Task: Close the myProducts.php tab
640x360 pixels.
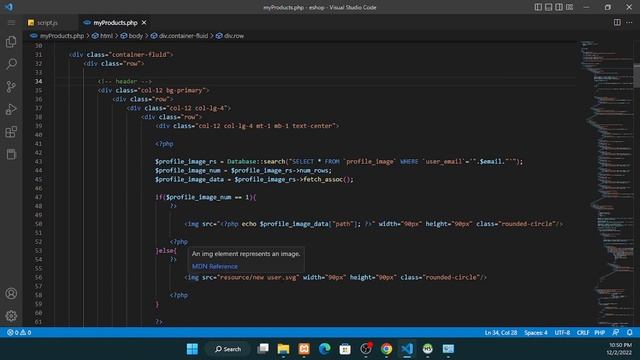Action: tap(144, 23)
